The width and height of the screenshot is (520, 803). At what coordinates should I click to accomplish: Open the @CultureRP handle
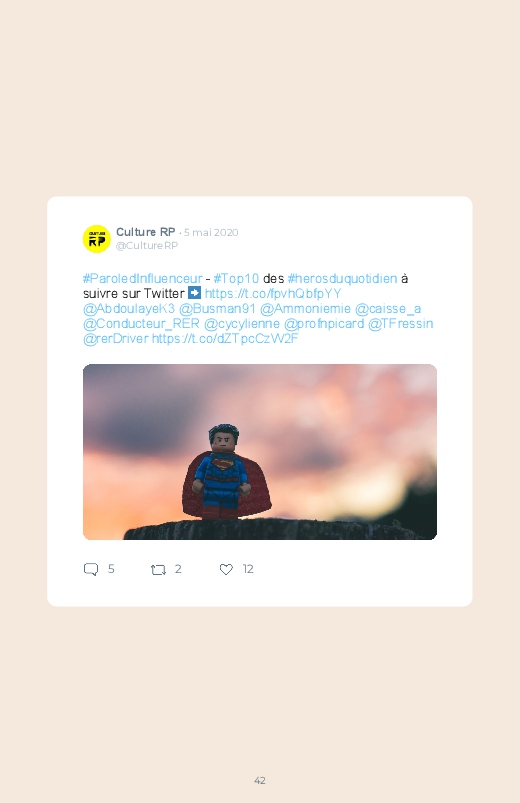click(147, 245)
